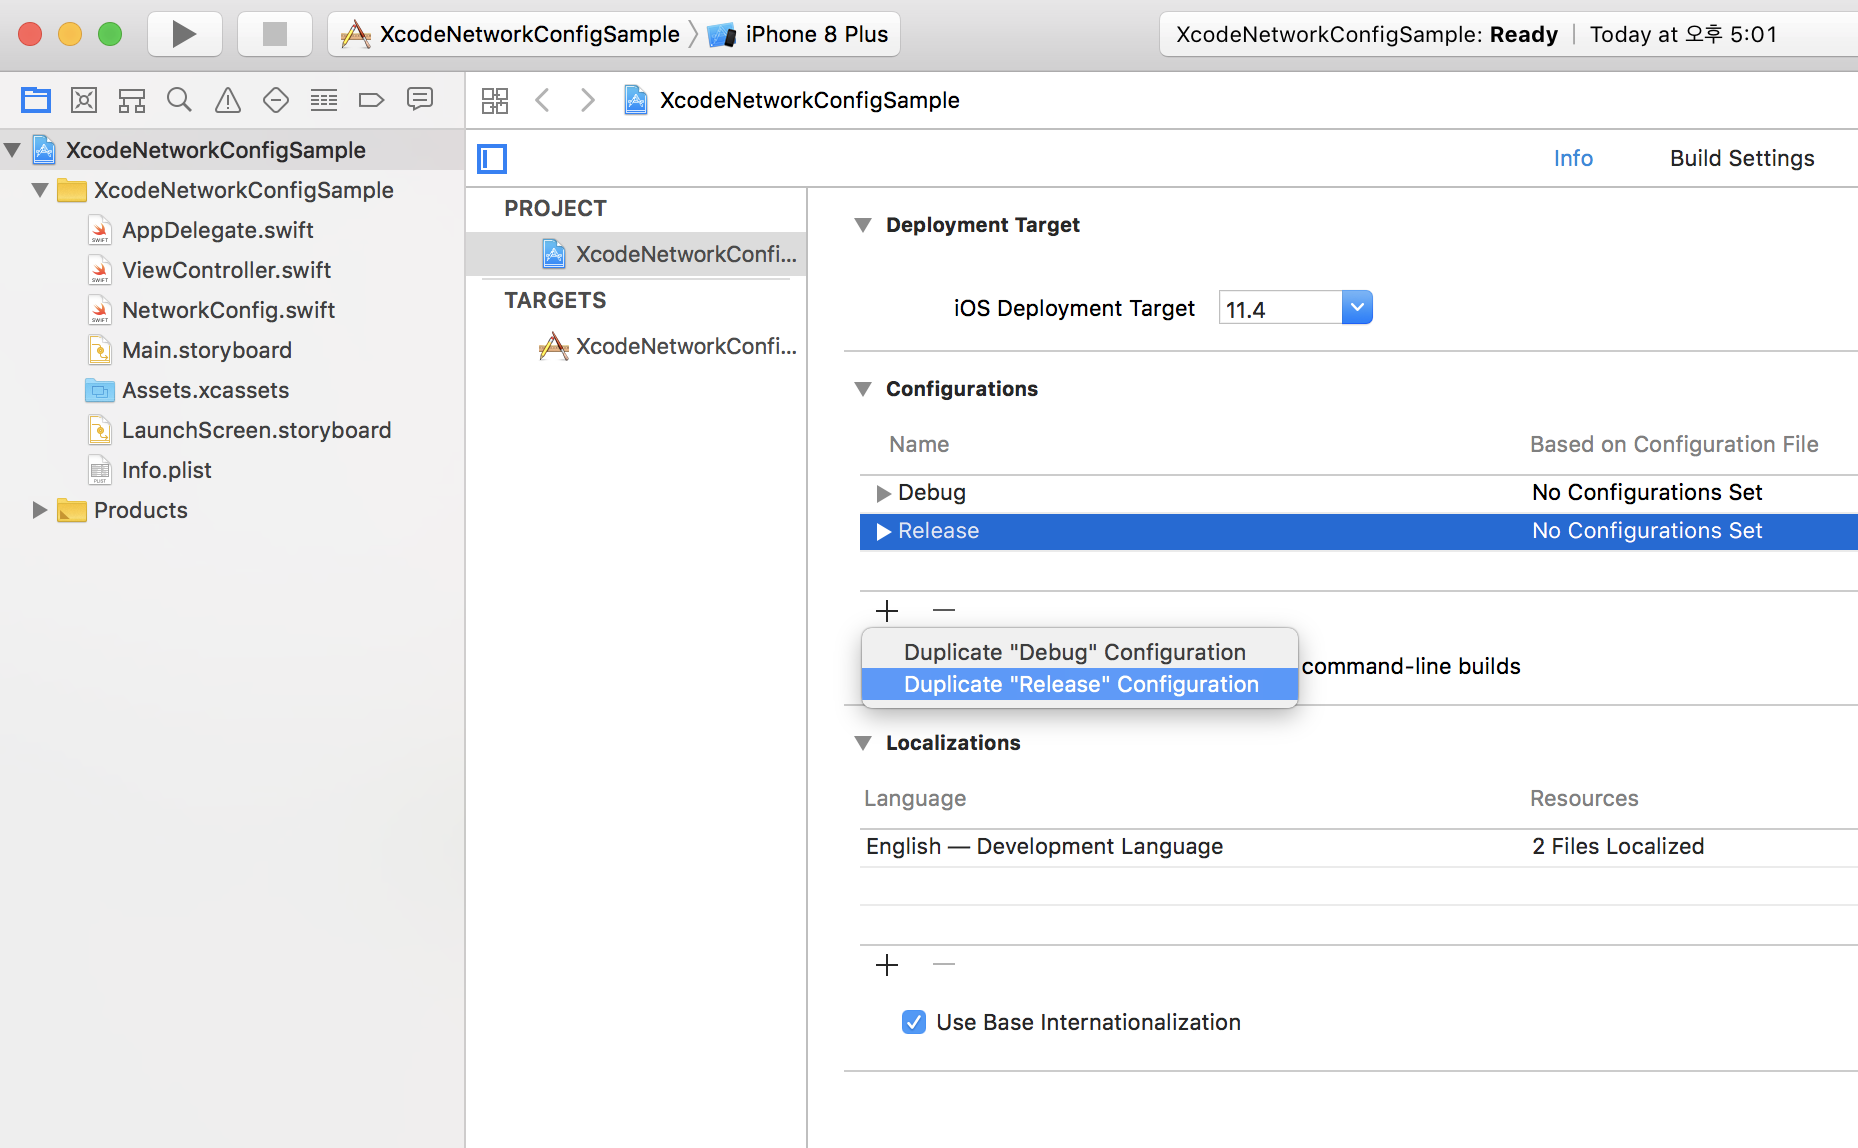Click Release row's "No Configurations Set" cell

pos(1647,531)
